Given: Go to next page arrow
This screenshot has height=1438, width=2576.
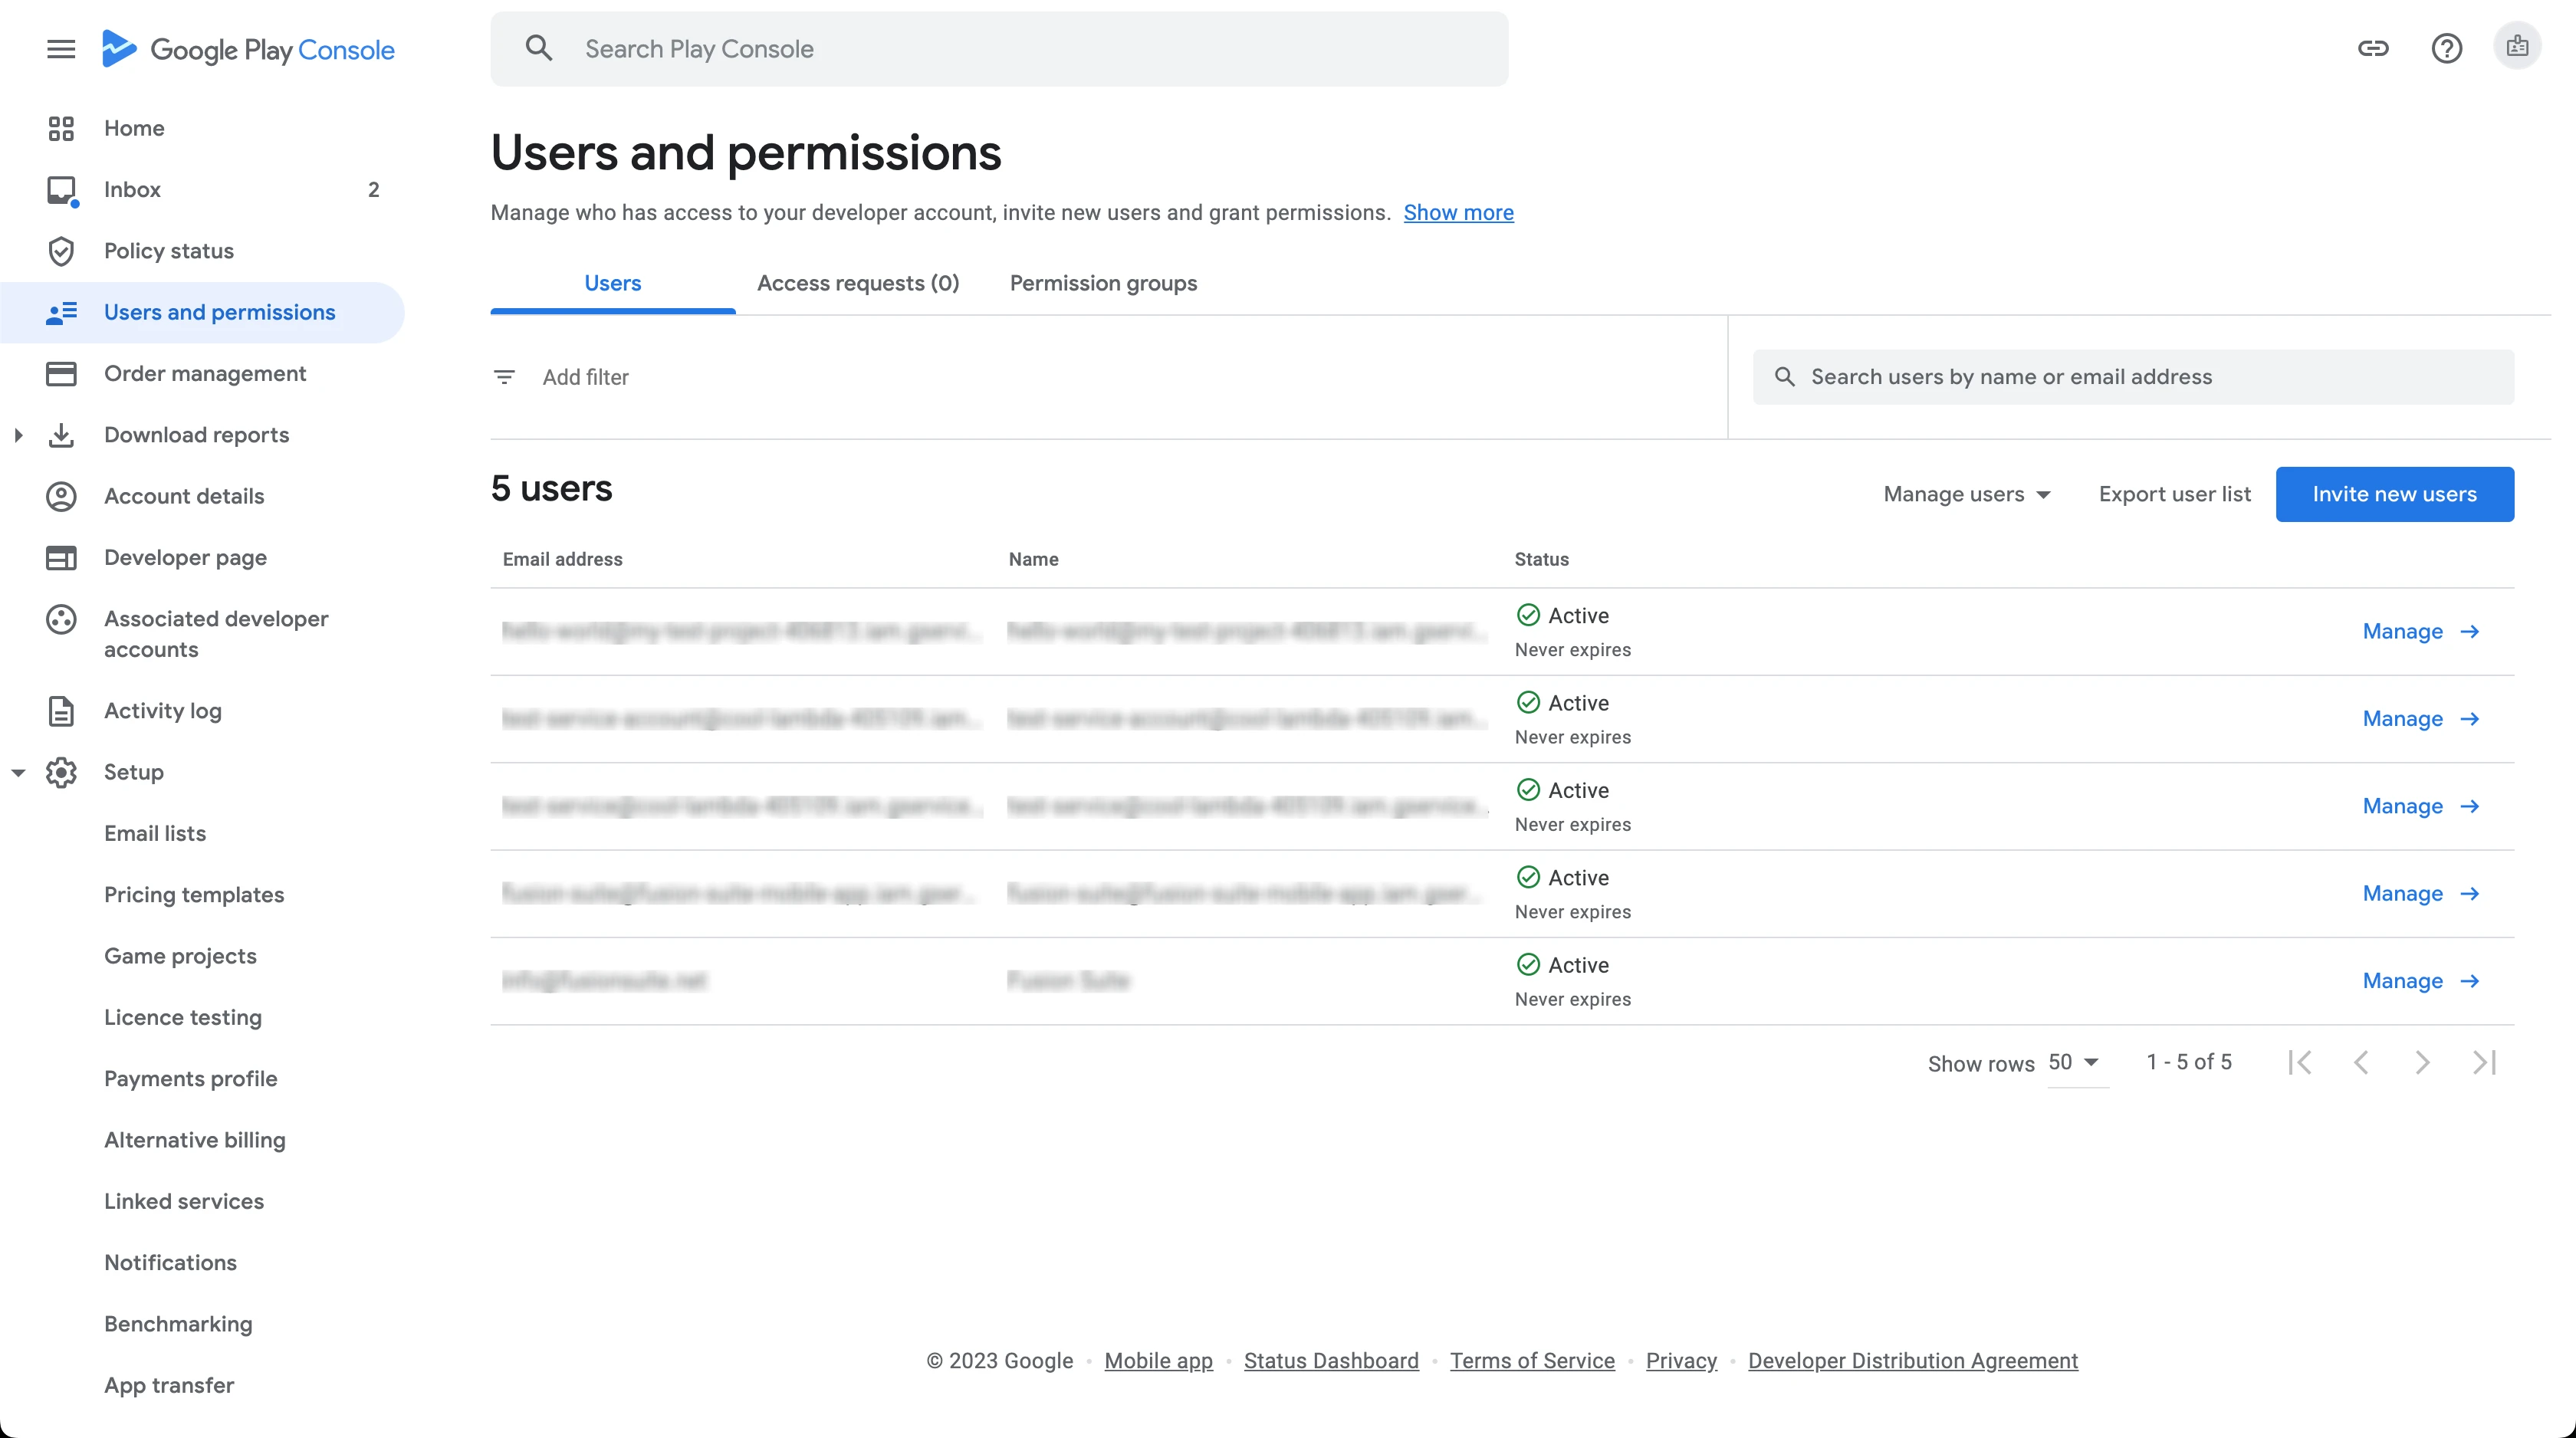Looking at the screenshot, I should coord(2422,1062).
